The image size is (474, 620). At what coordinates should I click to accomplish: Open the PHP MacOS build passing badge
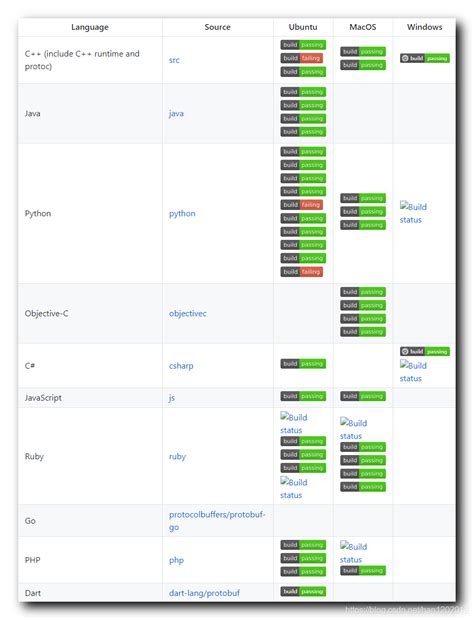point(363,571)
